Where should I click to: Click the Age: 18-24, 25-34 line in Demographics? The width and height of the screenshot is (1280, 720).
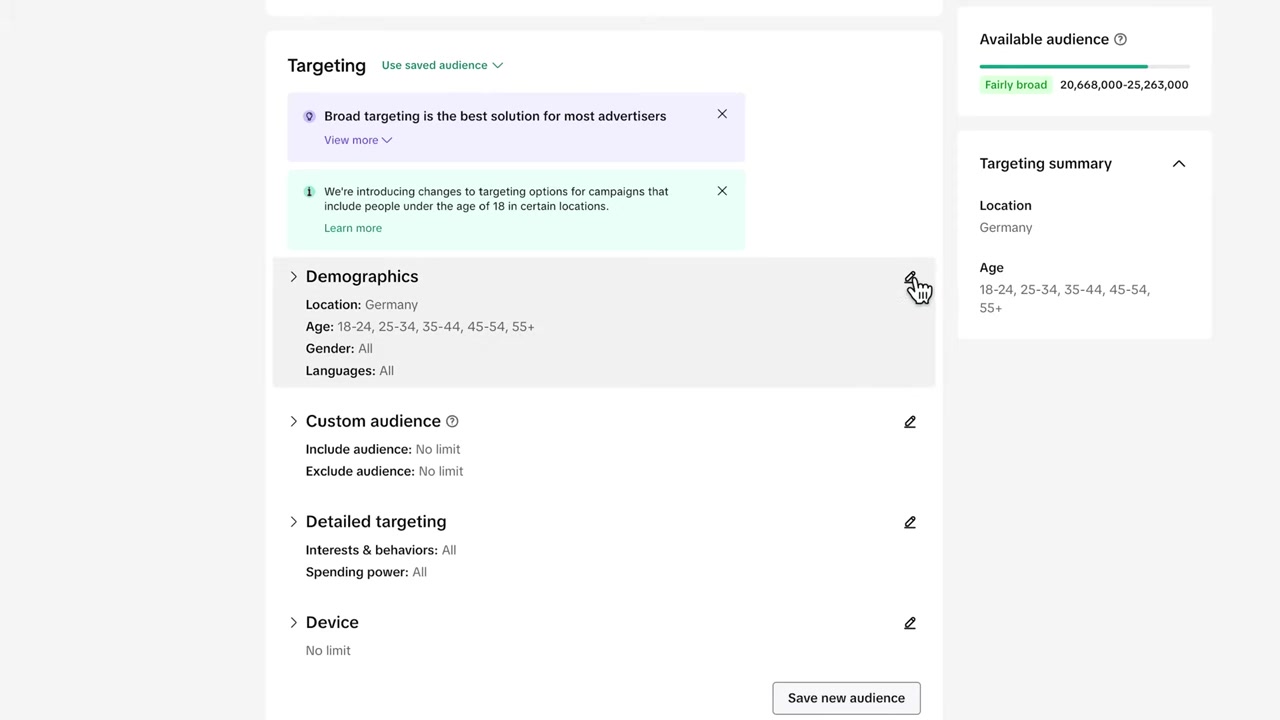point(420,327)
